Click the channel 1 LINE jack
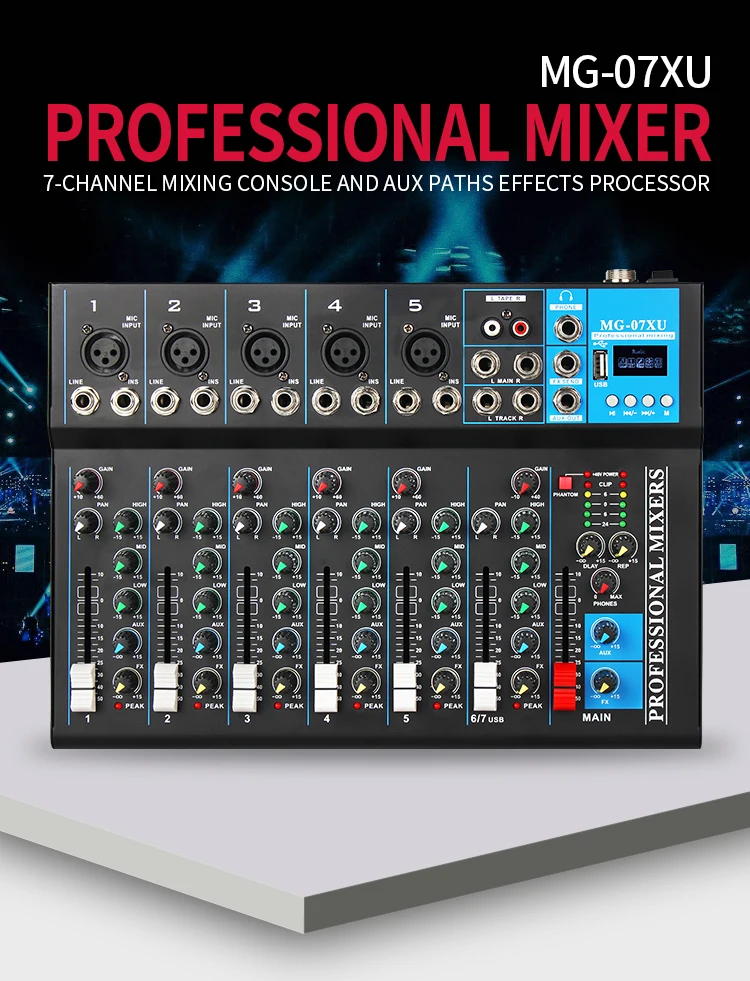 coord(85,402)
